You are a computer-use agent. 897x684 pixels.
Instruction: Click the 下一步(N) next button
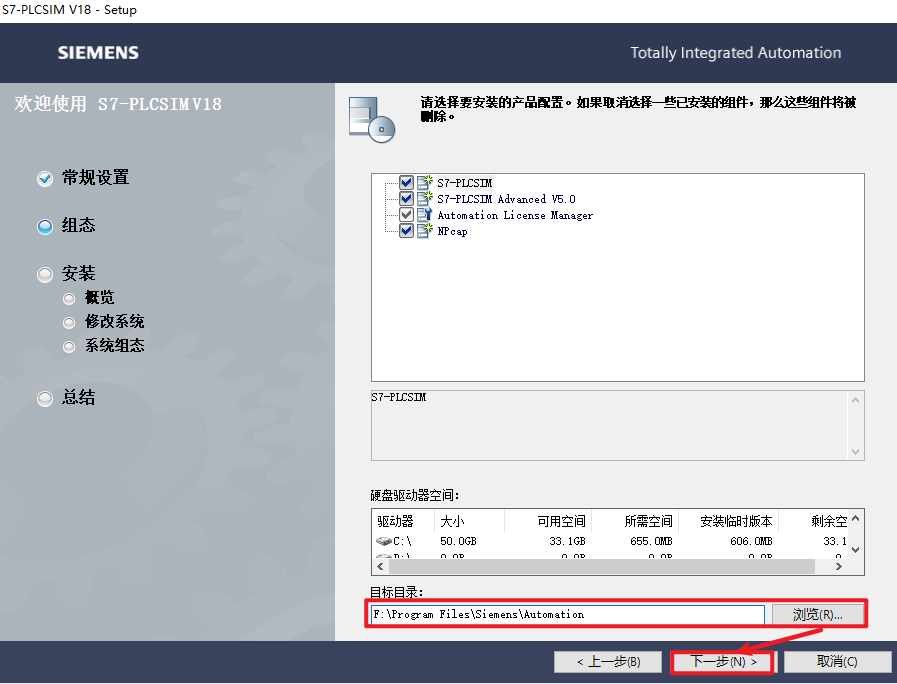(x=723, y=662)
